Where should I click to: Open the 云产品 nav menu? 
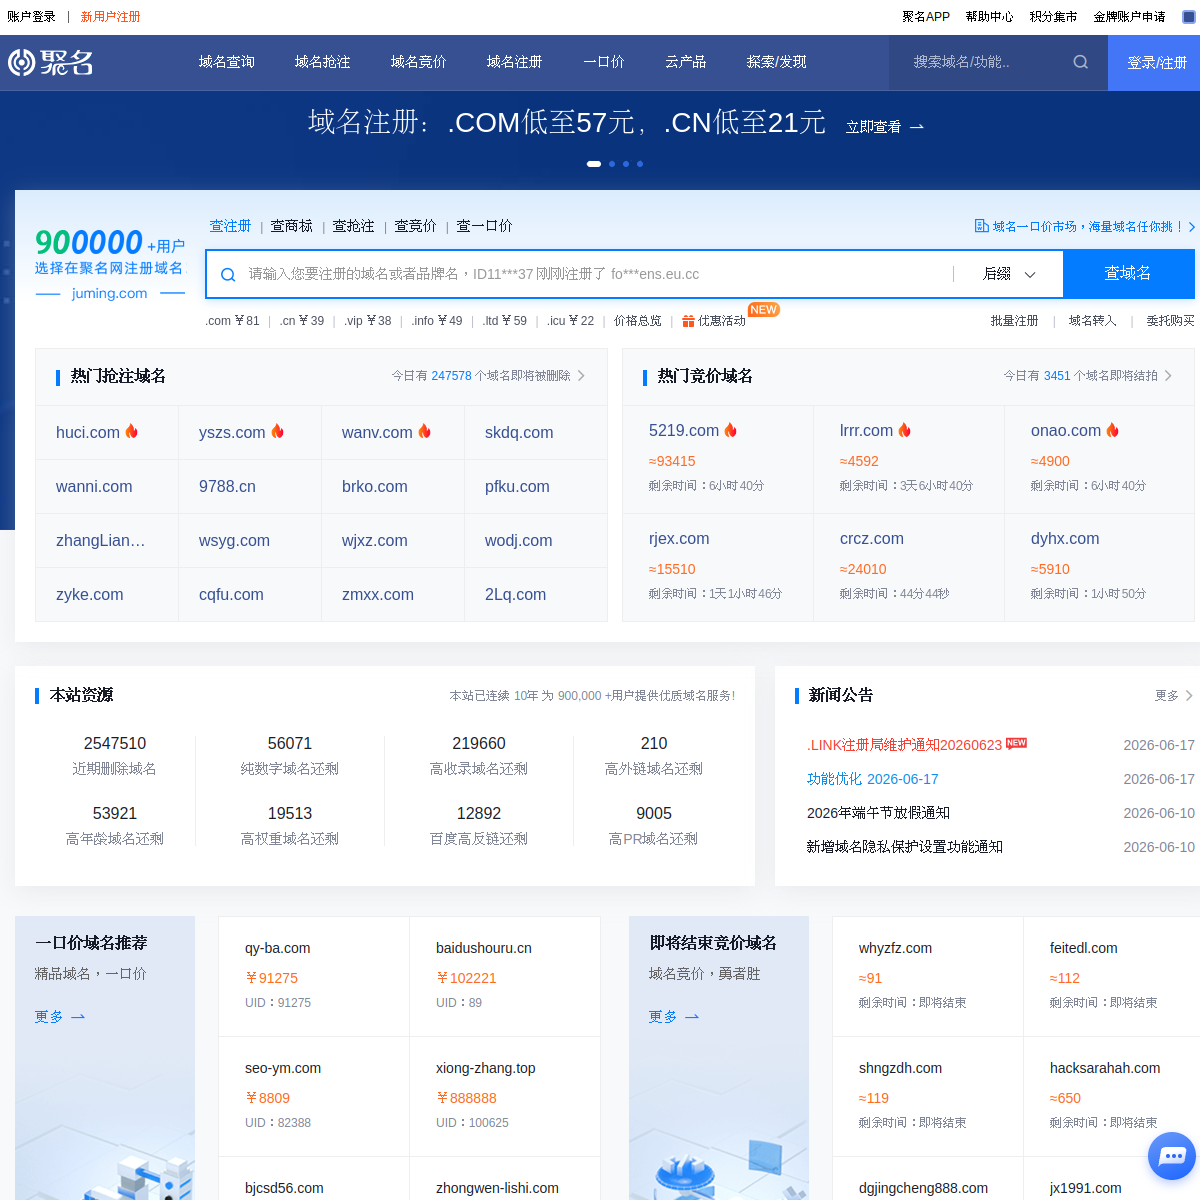pos(686,62)
